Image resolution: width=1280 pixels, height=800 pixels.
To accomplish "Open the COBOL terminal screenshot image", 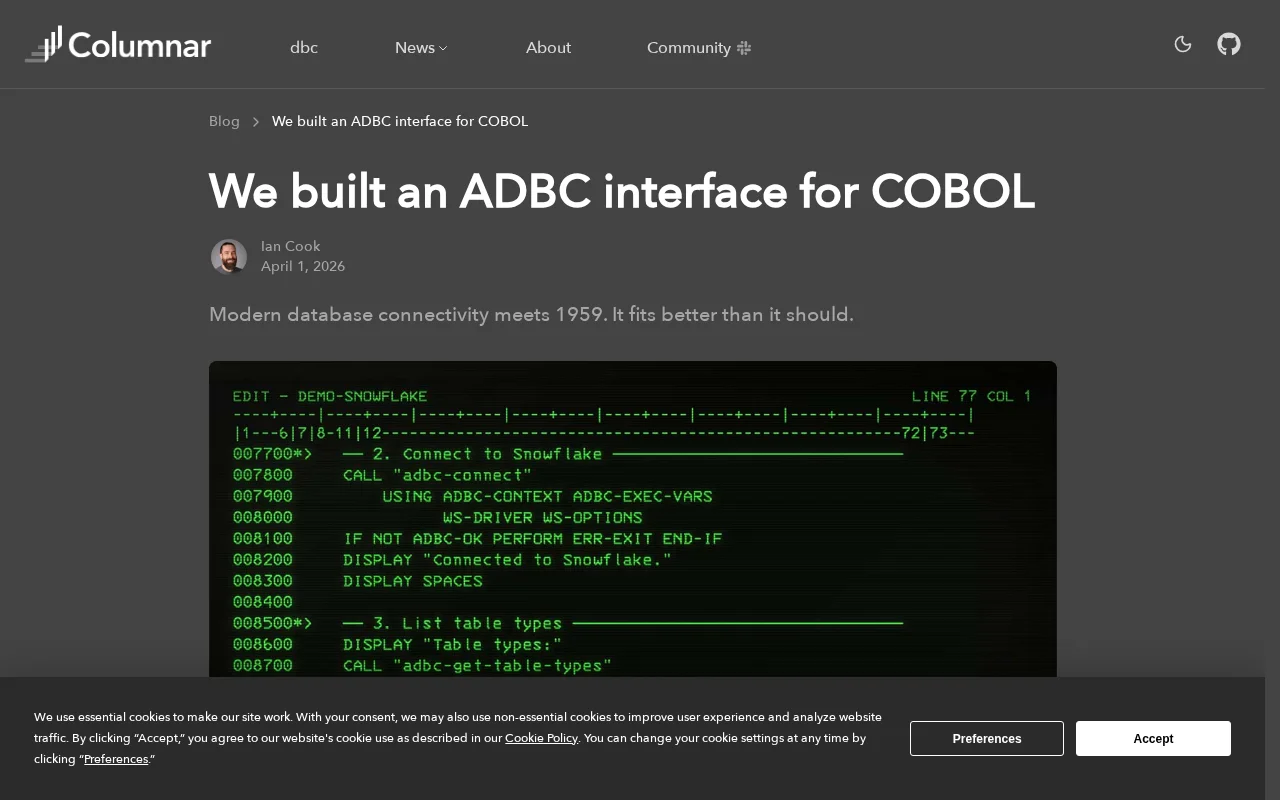I will coord(633,519).
